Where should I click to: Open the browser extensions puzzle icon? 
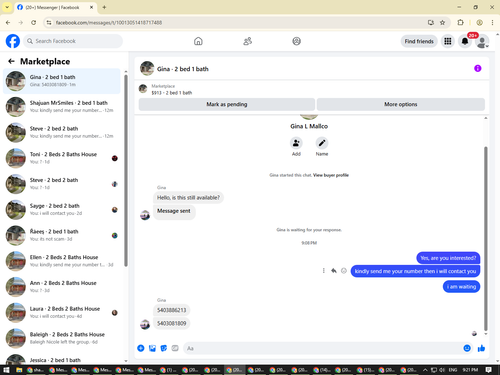click(460, 23)
